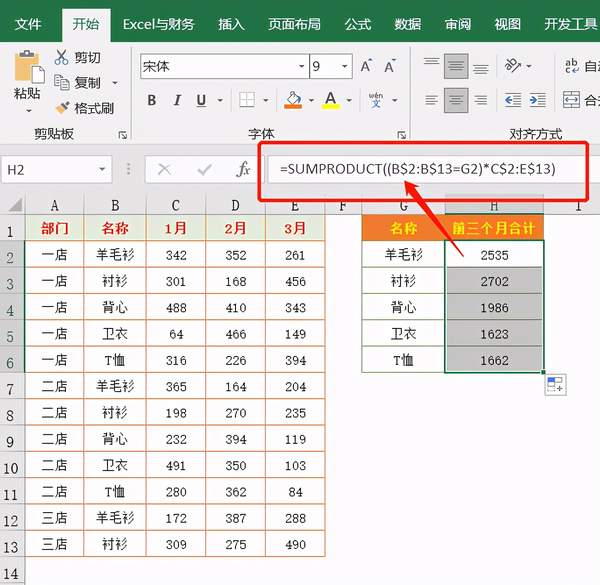Click the wrap text icon in alignment group

point(572,66)
